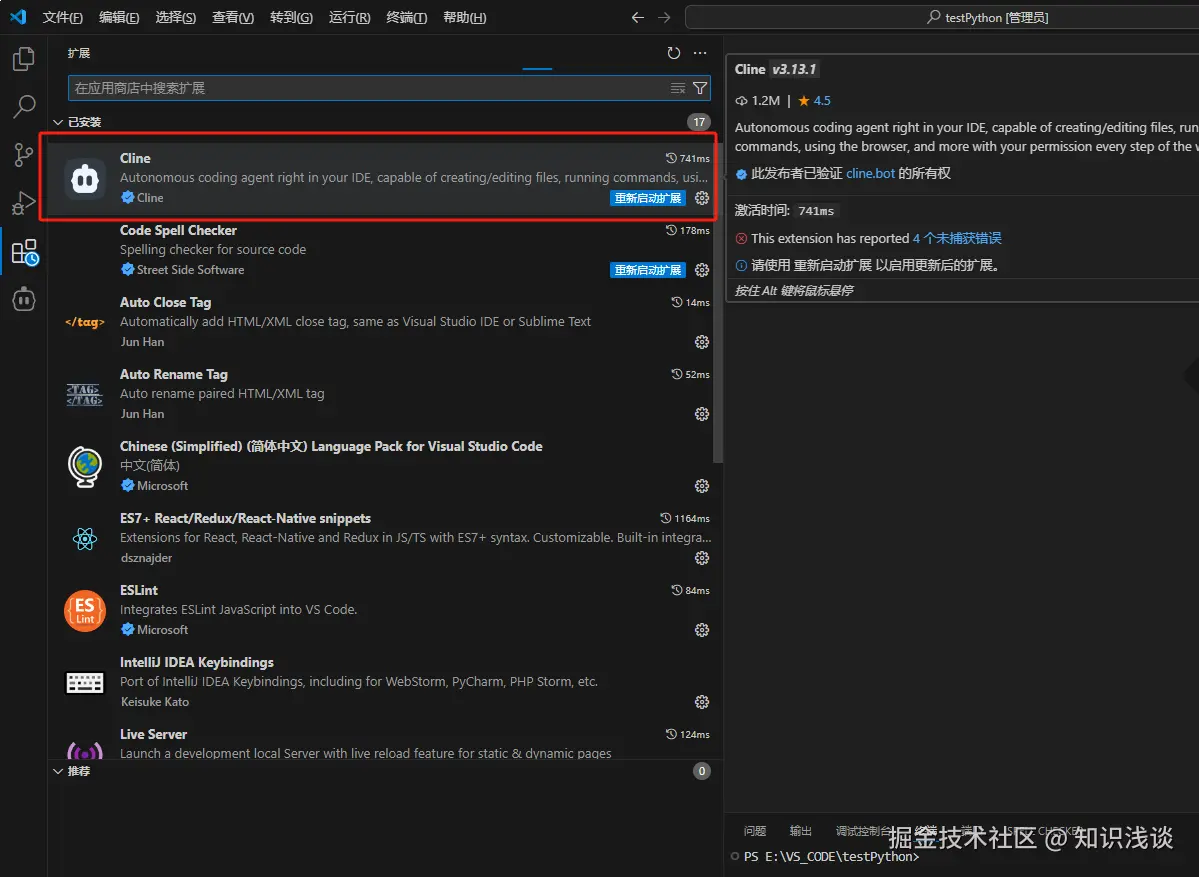Click the 1.2M install count
The width and height of the screenshot is (1199, 877).
coord(758,100)
